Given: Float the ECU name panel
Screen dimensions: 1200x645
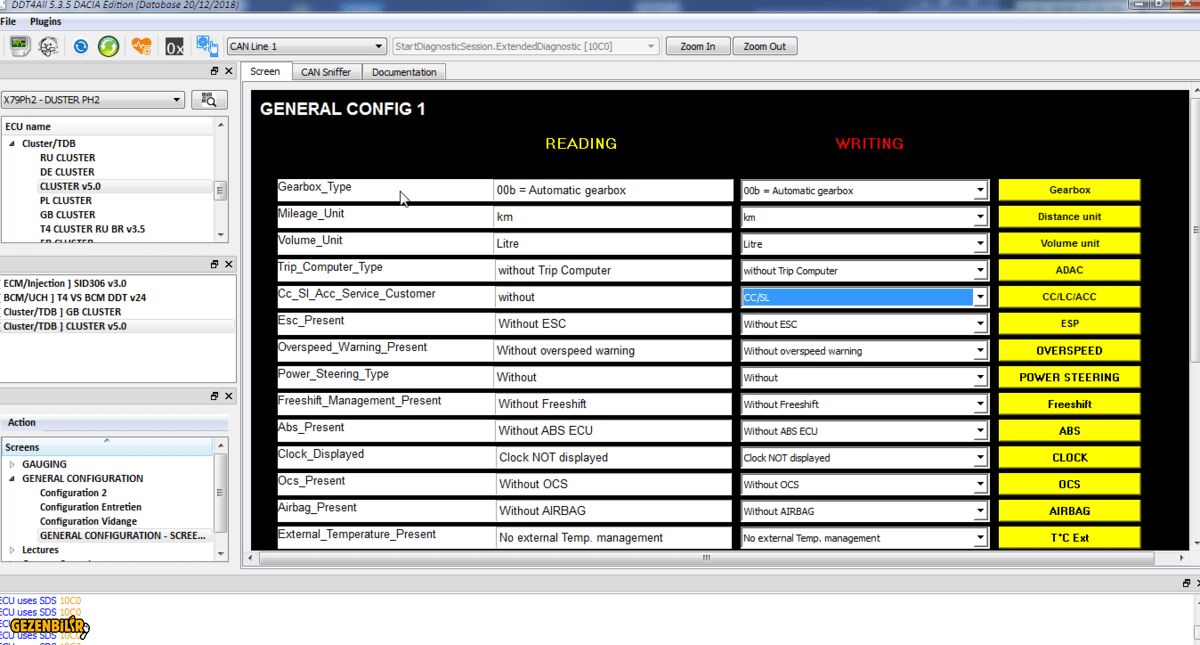Looking at the screenshot, I should click(x=214, y=71).
